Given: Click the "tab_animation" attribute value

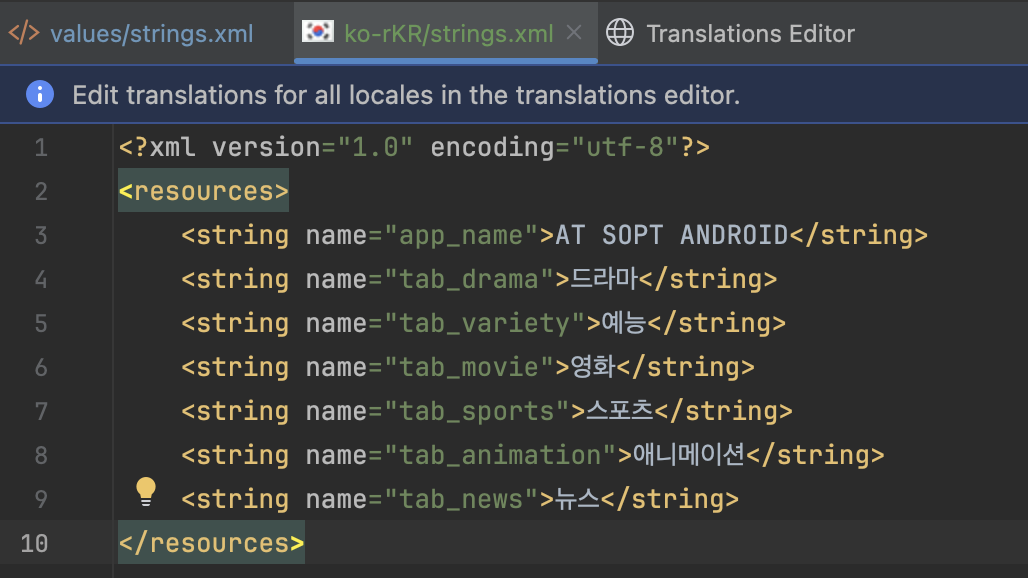Looking at the screenshot, I should point(501,455).
